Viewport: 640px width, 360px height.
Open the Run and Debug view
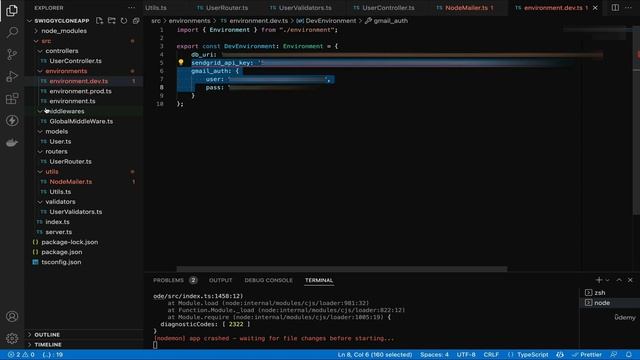click(x=12, y=76)
